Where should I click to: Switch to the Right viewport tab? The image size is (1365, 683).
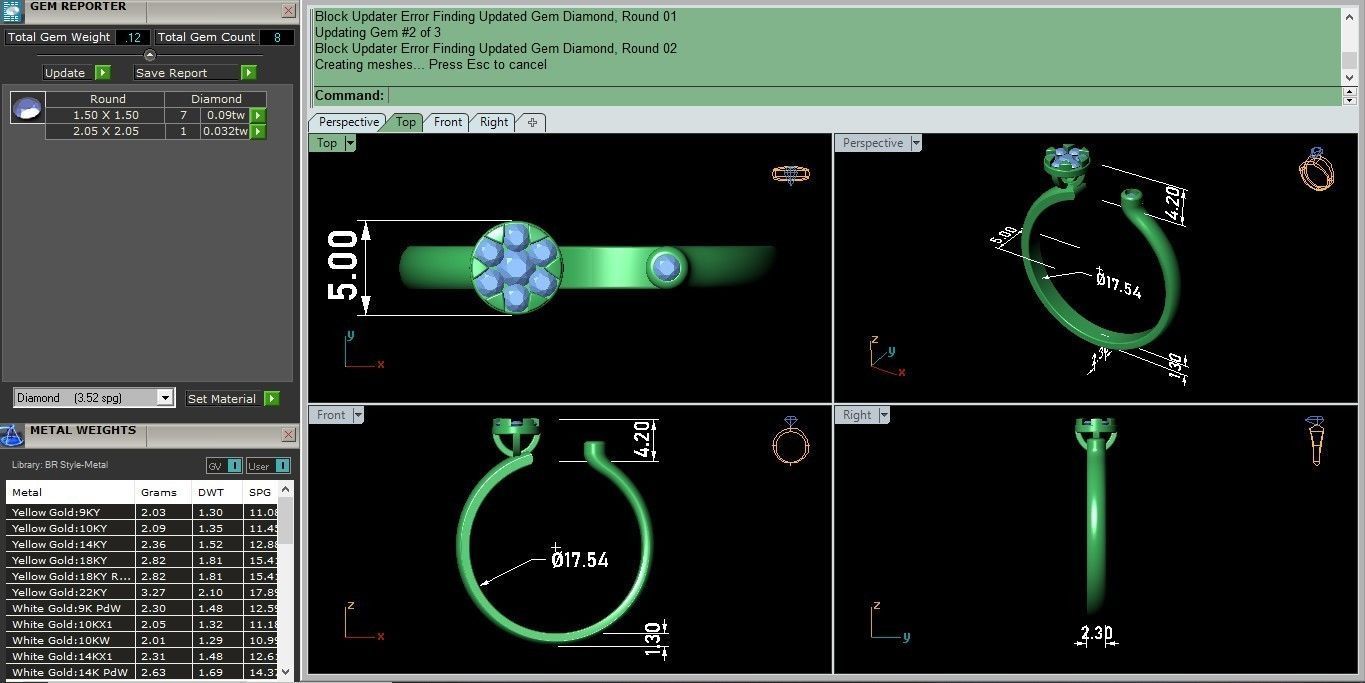coord(494,122)
